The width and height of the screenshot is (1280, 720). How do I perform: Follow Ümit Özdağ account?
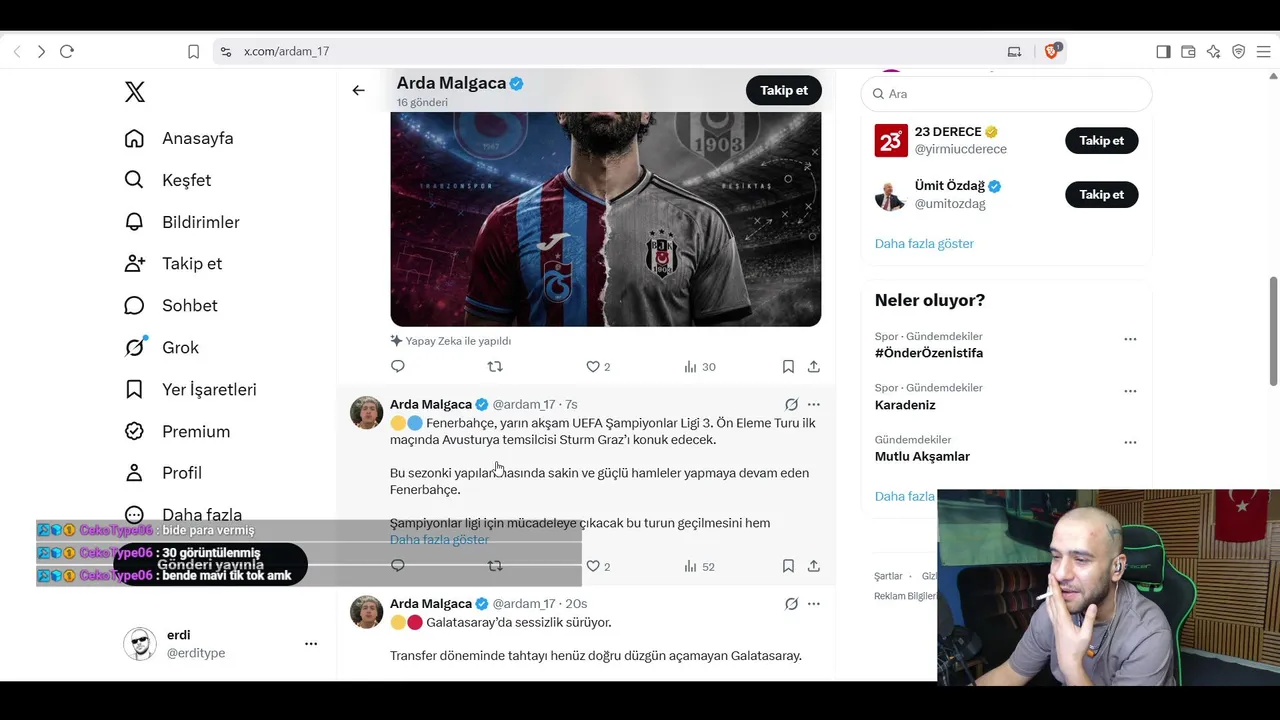[1102, 194]
